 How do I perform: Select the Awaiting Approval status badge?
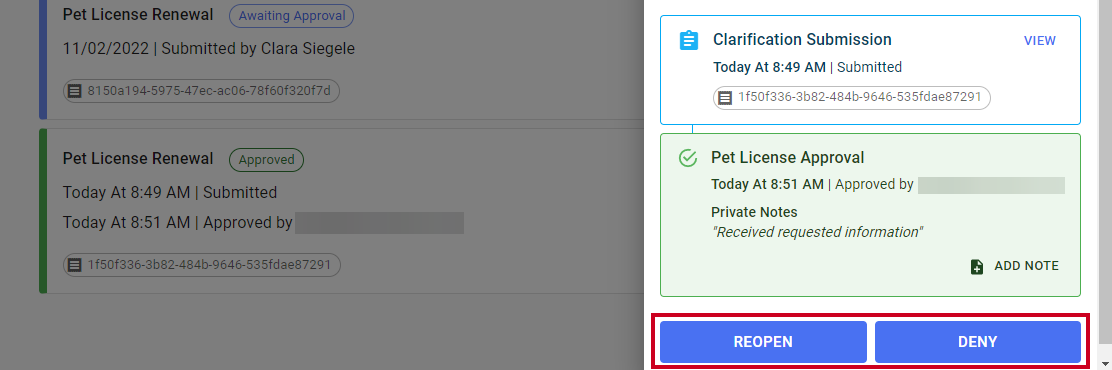point(291,16)
